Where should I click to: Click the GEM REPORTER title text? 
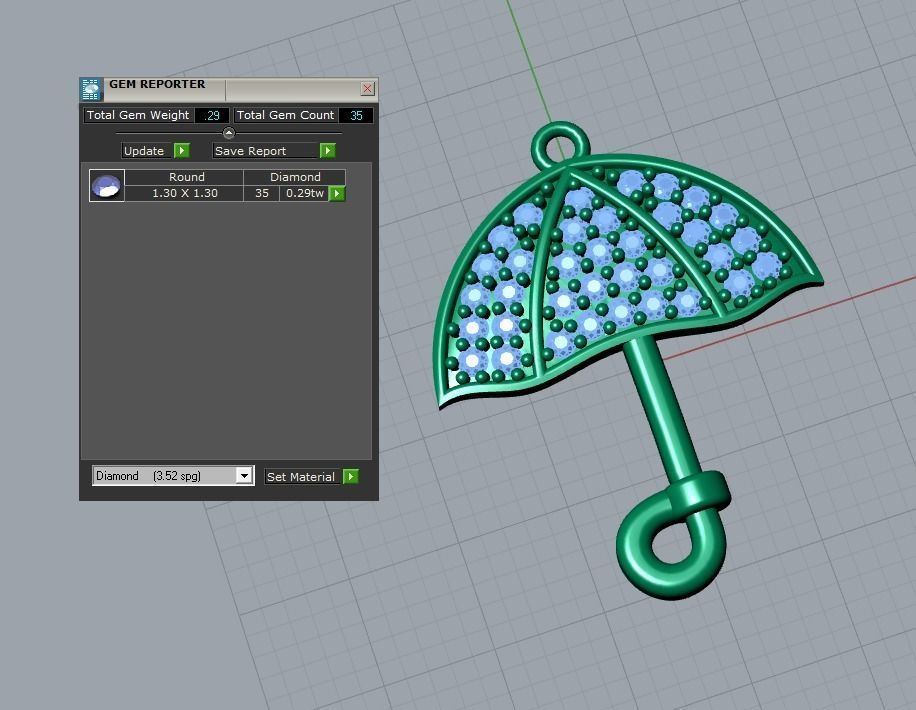[x=157, y=84]
